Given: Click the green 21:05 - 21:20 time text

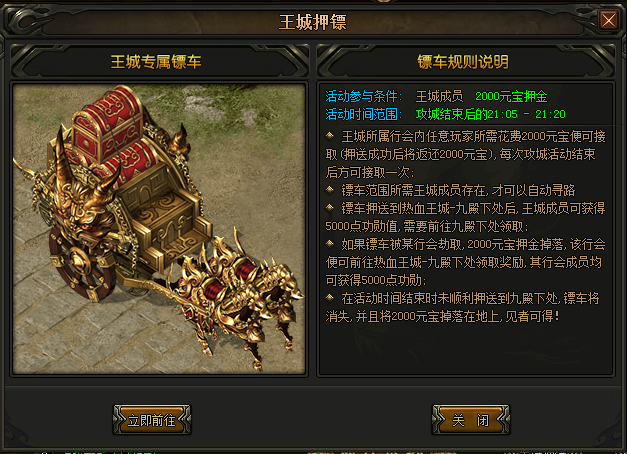Looking at the screenshot, I should click(x=527, y=114).
